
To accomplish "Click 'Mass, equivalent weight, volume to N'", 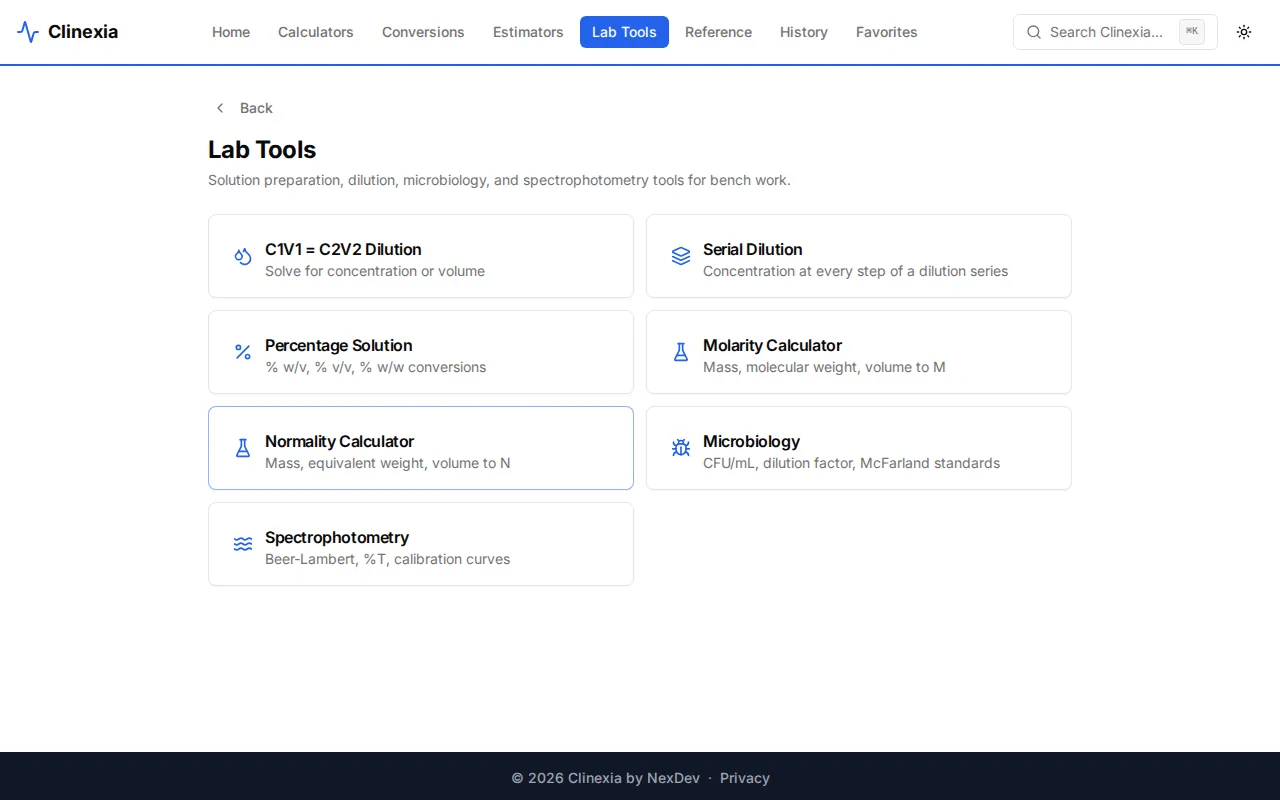I will click(388, 463).
